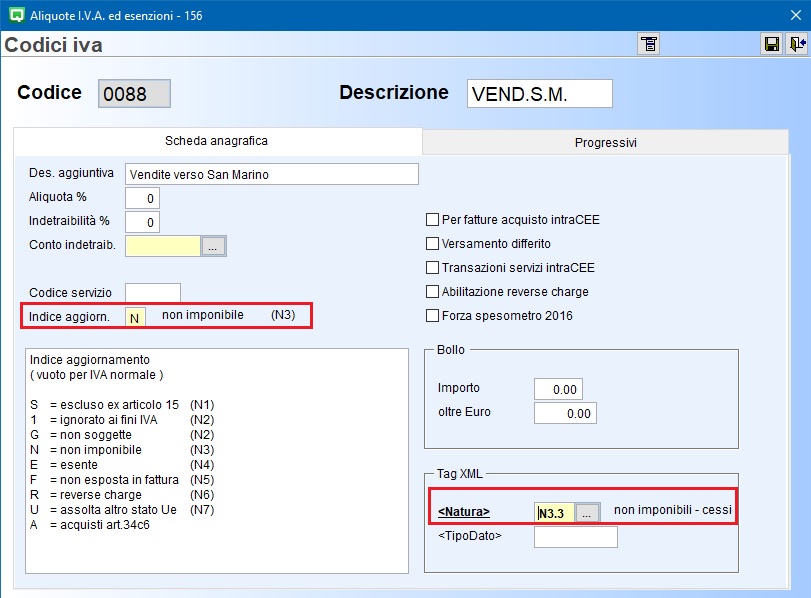Click the <TipoDato> input field
Viewport: 811px width, 598px height.
[576, 537]
